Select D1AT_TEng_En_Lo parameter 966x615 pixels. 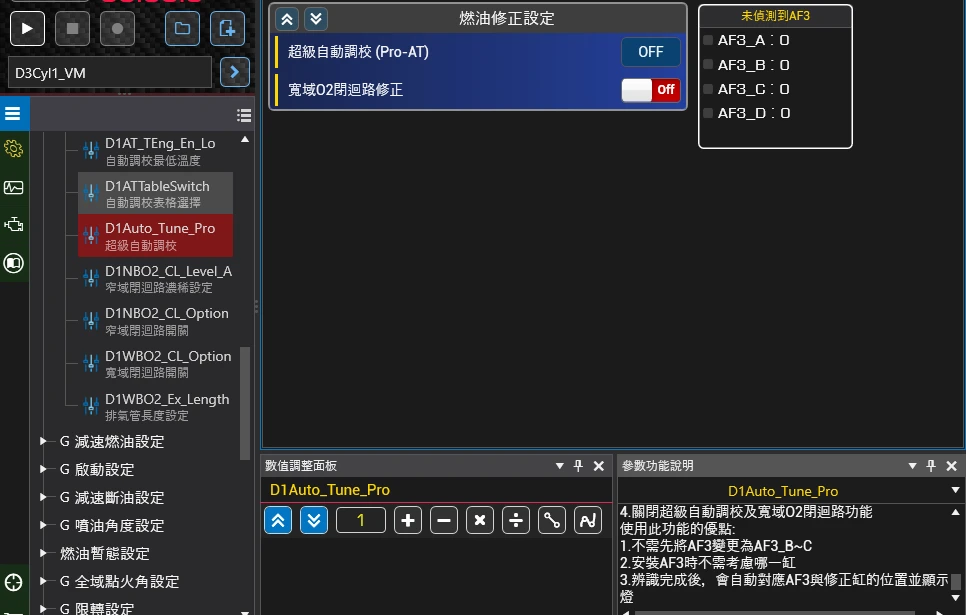click(156, 151)
